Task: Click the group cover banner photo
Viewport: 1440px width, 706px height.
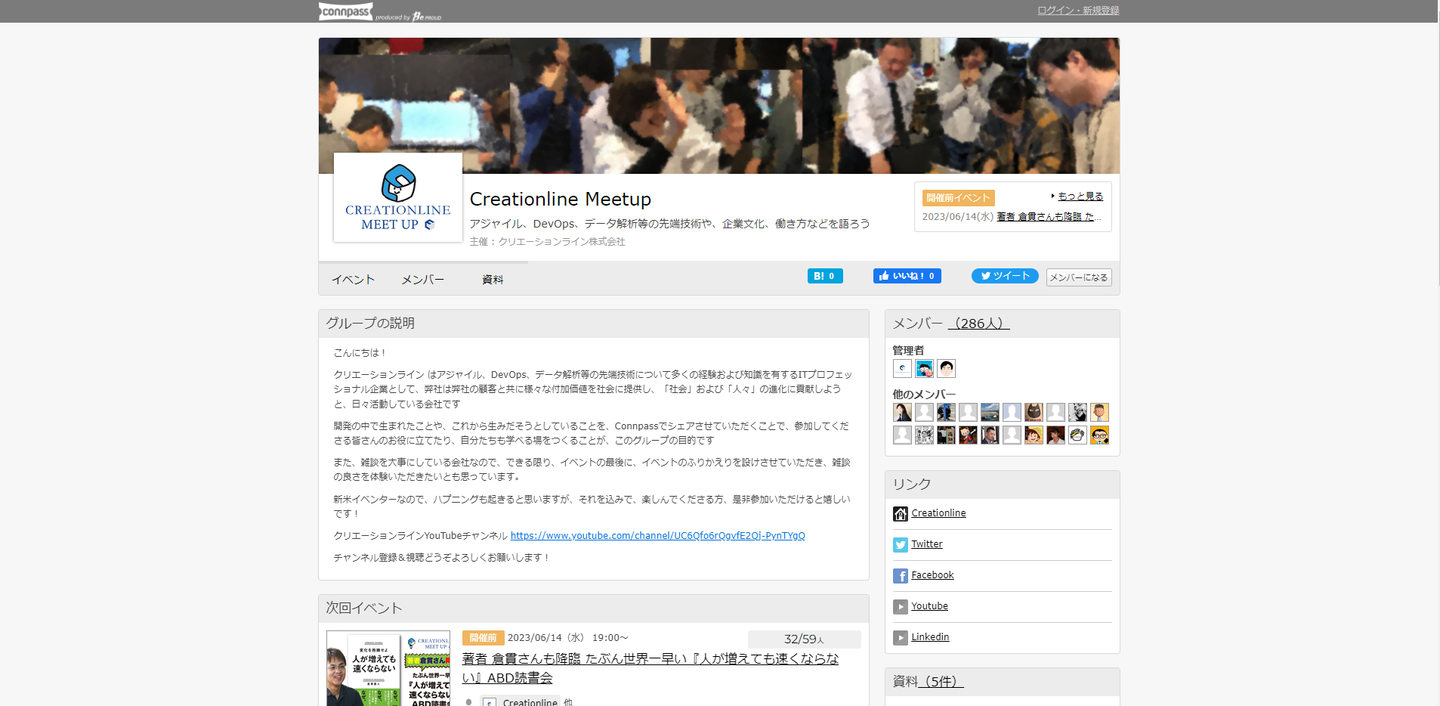Action: (x=719, y=106)
